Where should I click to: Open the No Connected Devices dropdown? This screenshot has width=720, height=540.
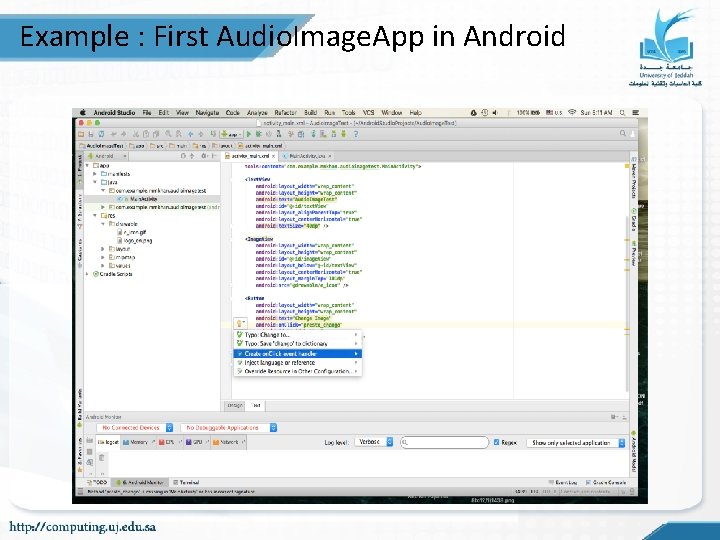click(x=135, y=428)
